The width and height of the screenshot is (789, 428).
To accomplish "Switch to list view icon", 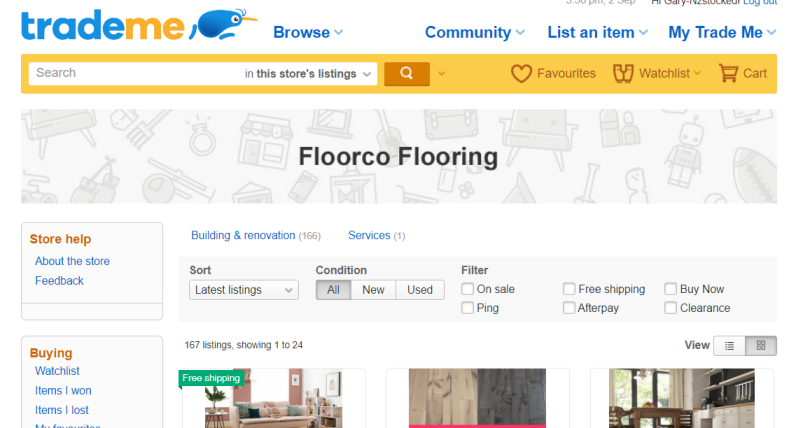I will pos(729,346).
